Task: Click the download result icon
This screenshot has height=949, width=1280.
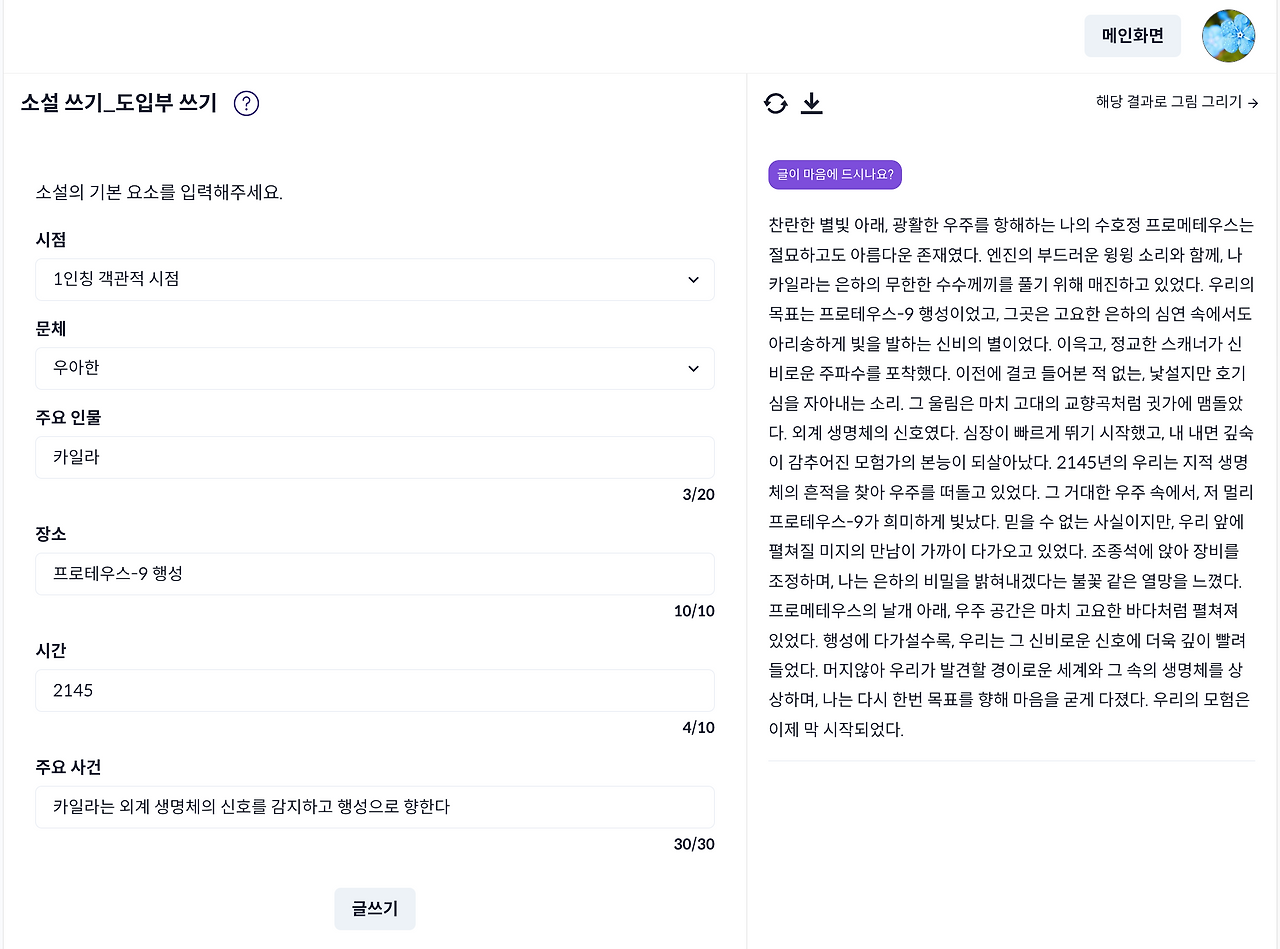Action: pyautogui.click(x=812, y=103)
